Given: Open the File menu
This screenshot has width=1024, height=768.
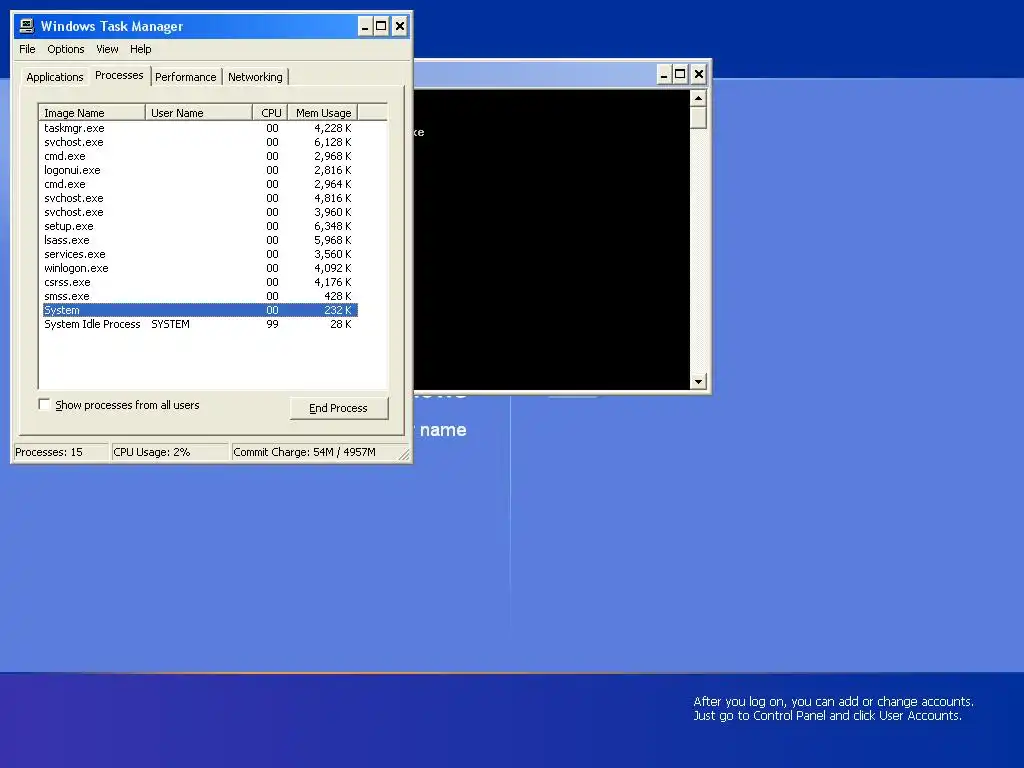Looking at the screenshot, I should tap(27, 49).
